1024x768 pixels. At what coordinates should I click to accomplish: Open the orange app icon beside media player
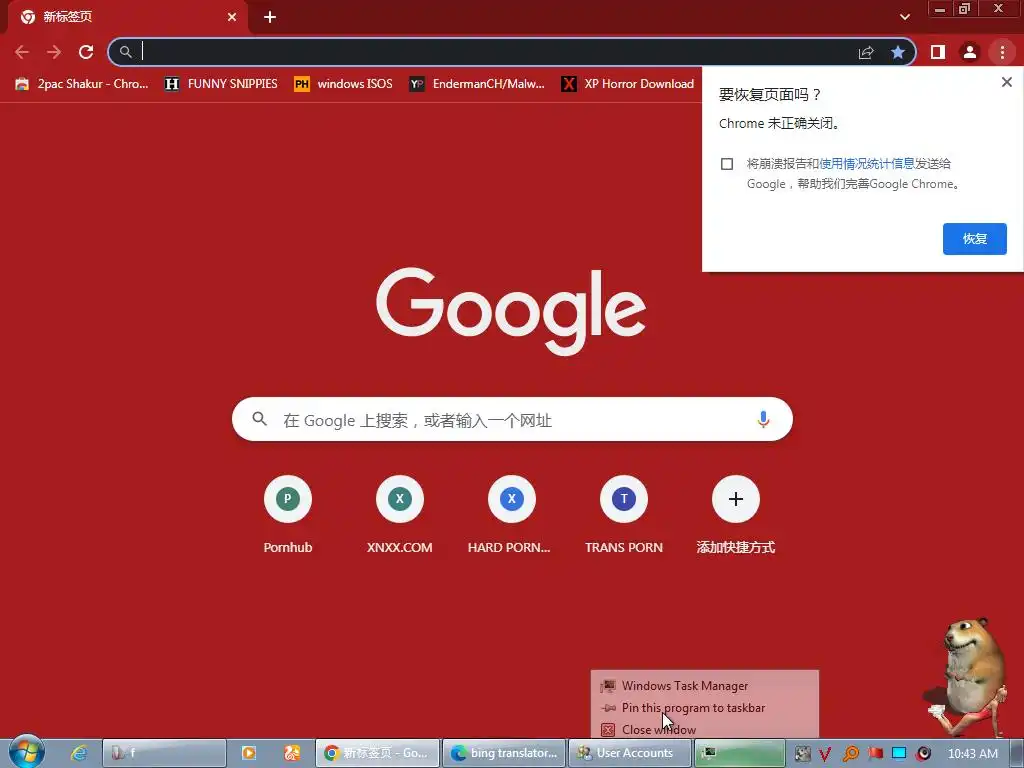point(291,753)
